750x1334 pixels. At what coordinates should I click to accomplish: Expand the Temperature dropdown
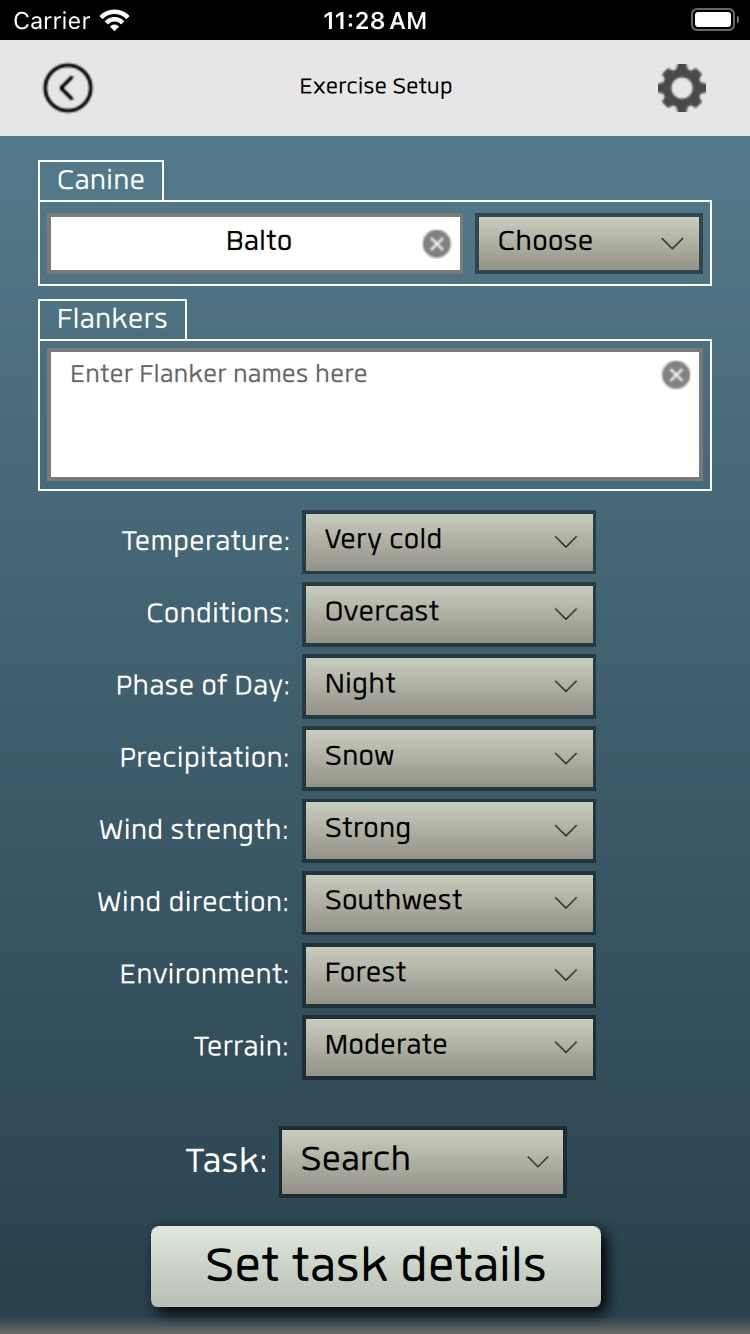(x=449, y=541)
